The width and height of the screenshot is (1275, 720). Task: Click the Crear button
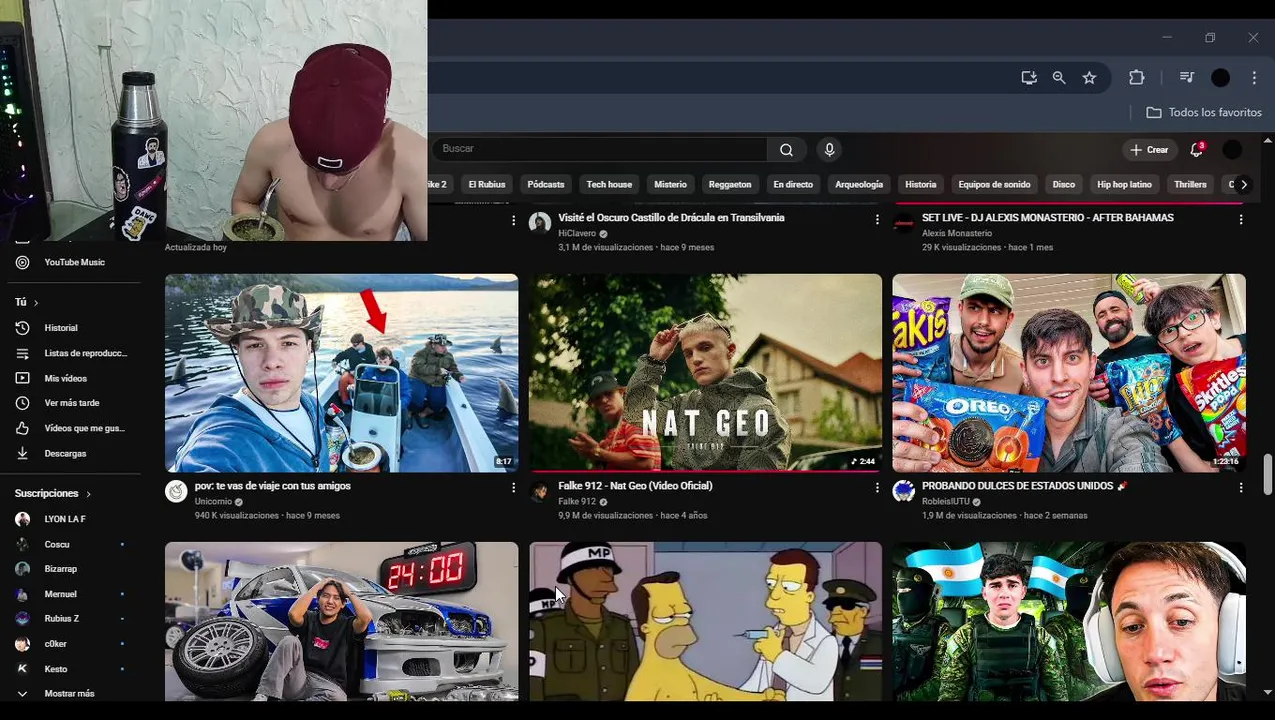pos(1149,150)
